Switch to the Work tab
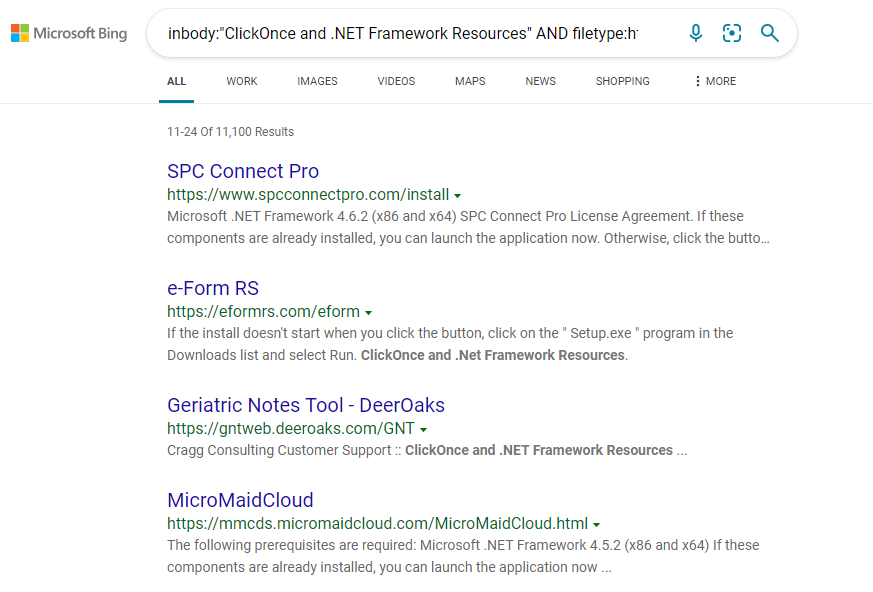This screenshot has height=592, width=873. (242, 81)
